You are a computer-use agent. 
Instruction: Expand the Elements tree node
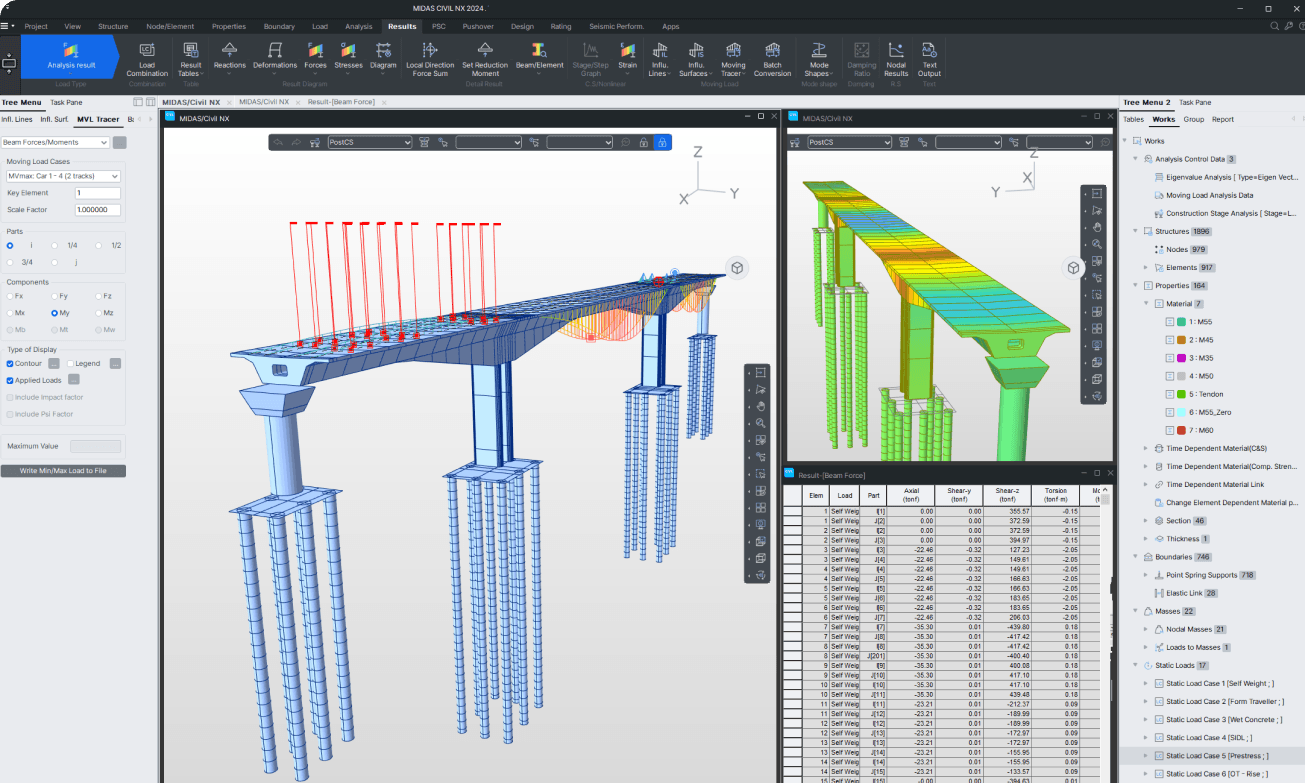(1146, 267)
